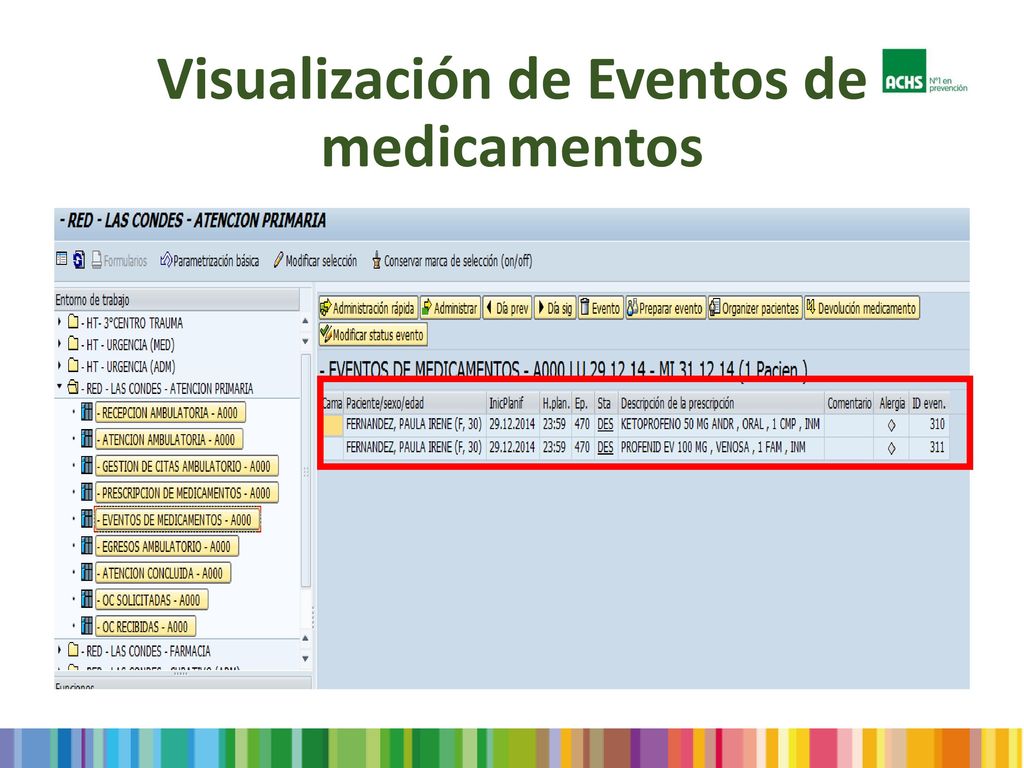Viewport: 1024px width, 768px height.
Task: Click the Organizer pacientes button
Action: tap(754, 308)
